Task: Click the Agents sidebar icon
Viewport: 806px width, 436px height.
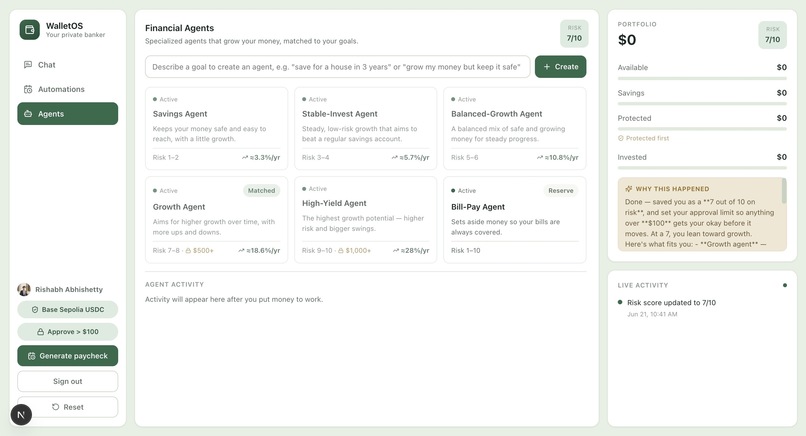Action: click(28, 114)
